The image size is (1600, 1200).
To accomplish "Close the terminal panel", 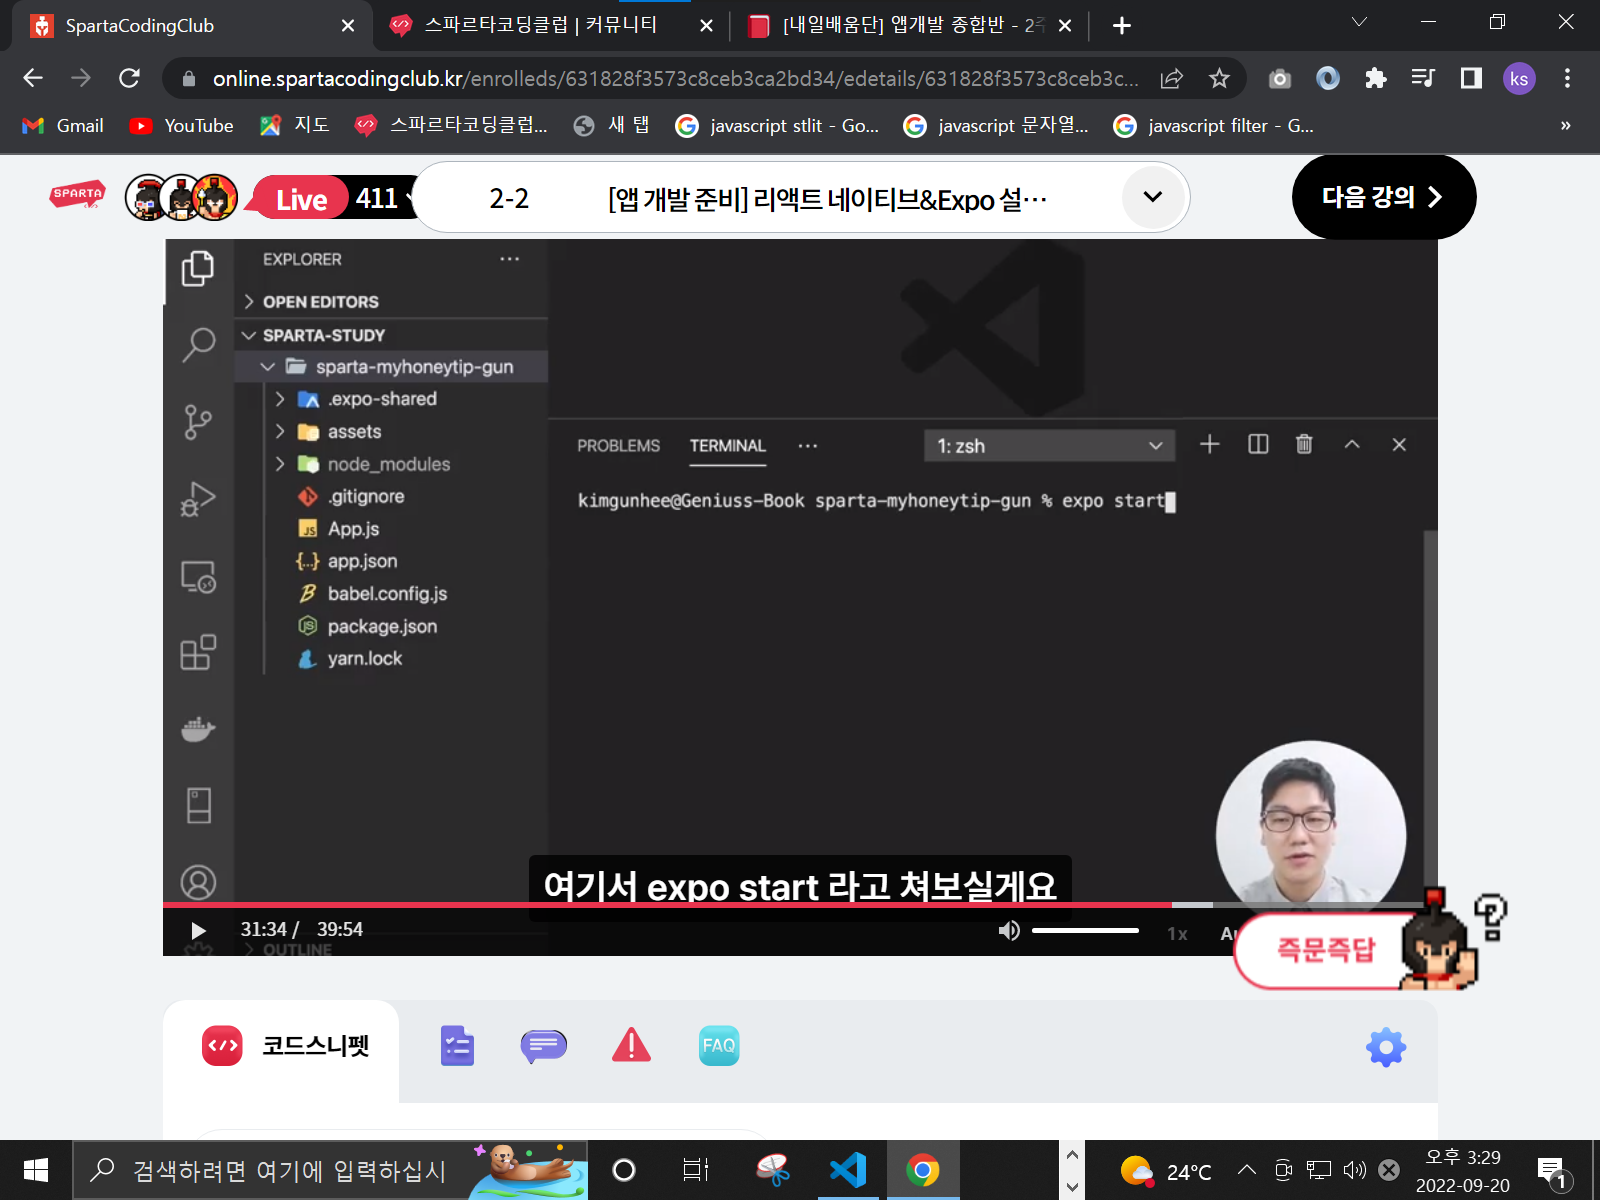I will [1399, 444].
